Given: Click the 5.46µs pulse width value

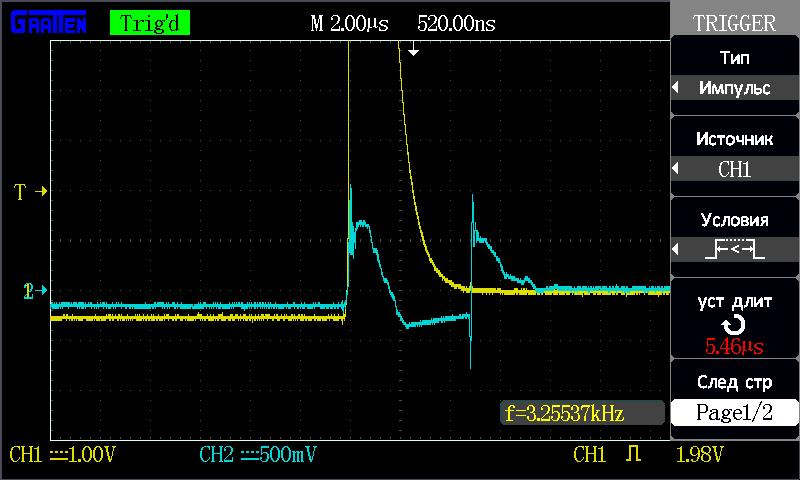Looking at the screenshot, I should pyautogui.click(x=734, y=348).
